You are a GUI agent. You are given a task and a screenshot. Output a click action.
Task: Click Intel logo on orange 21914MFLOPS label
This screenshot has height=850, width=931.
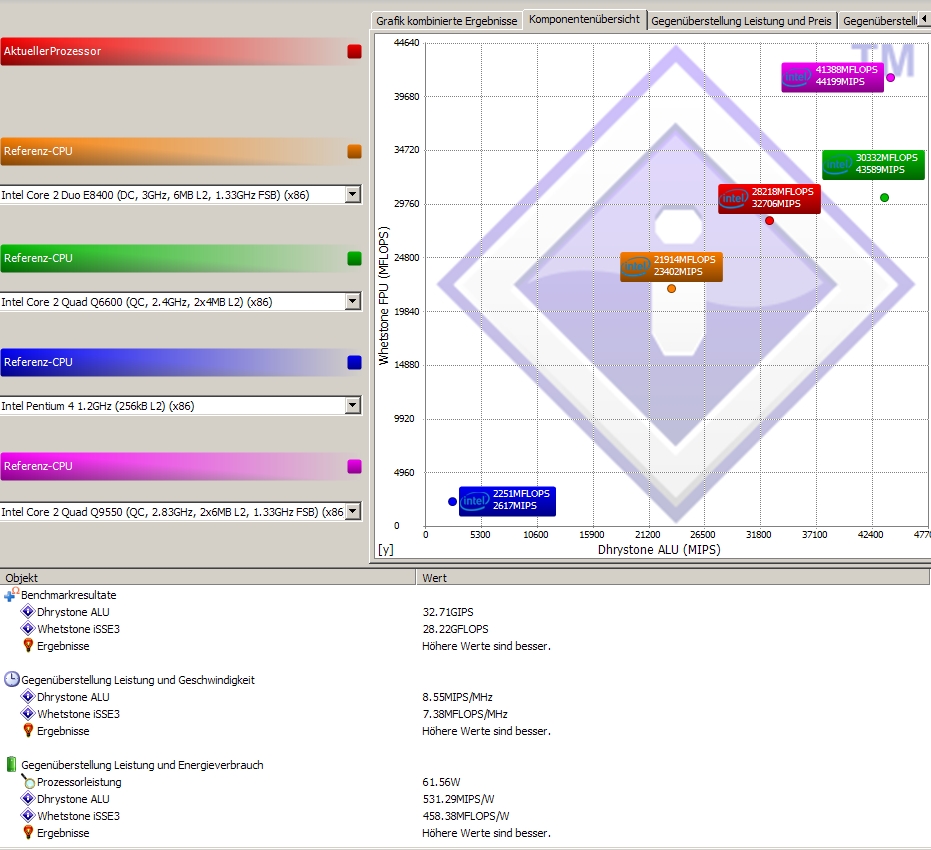tap(635, 267)
